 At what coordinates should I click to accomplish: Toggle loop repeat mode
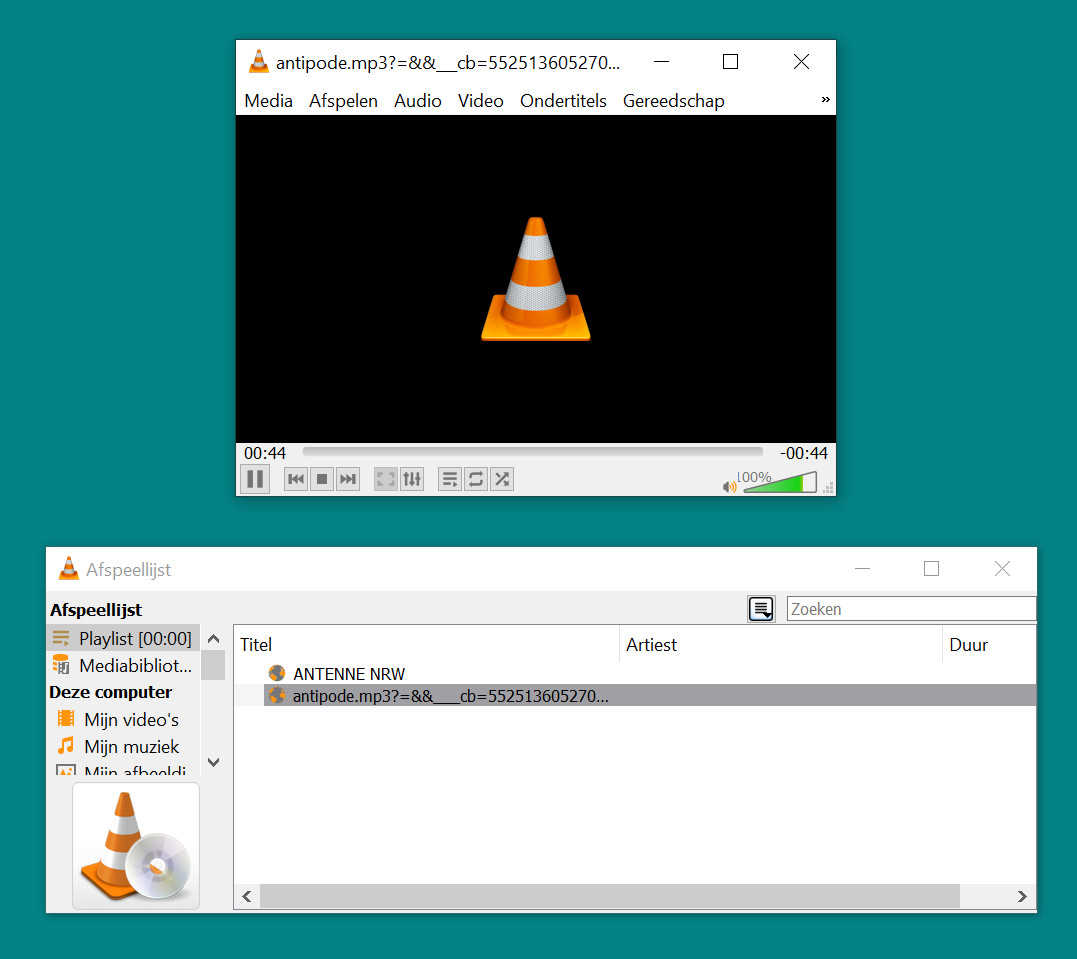[476, 479]
